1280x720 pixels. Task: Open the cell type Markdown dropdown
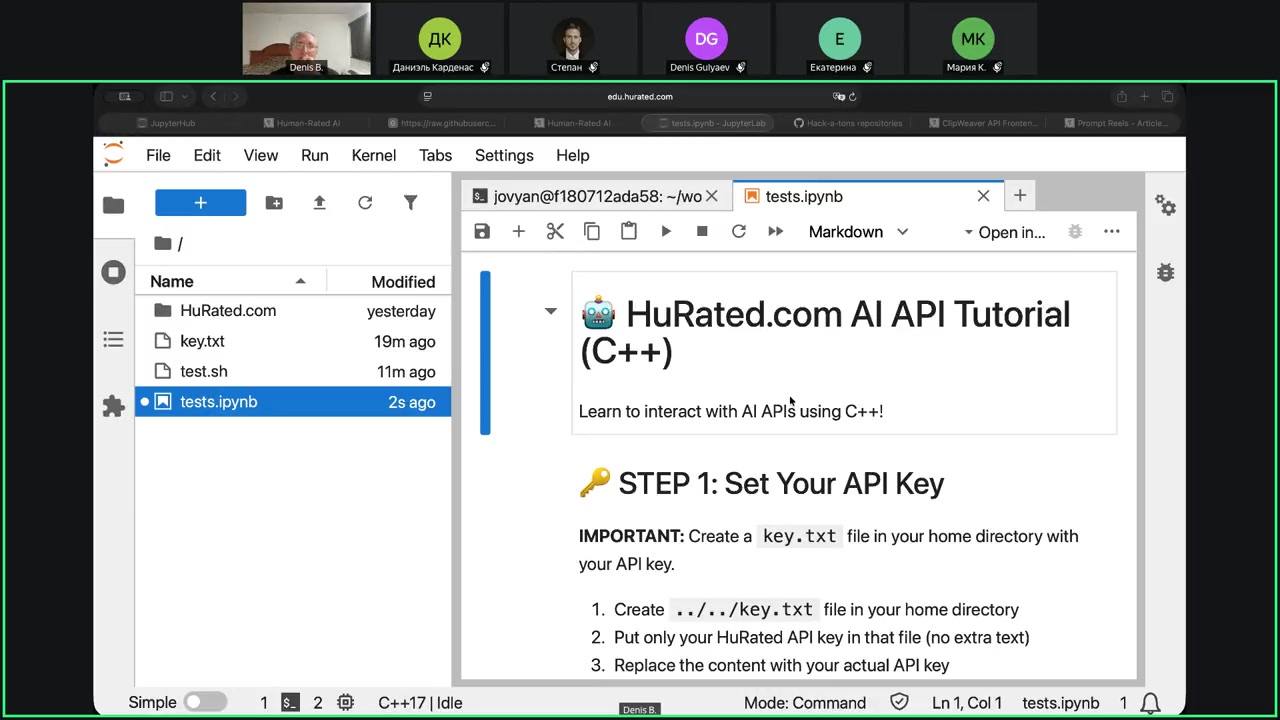click(858, 232)
